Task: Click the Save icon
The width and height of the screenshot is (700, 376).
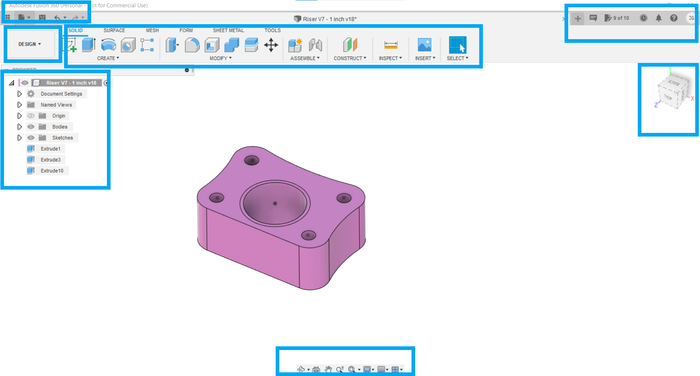Action: point(42,17)
